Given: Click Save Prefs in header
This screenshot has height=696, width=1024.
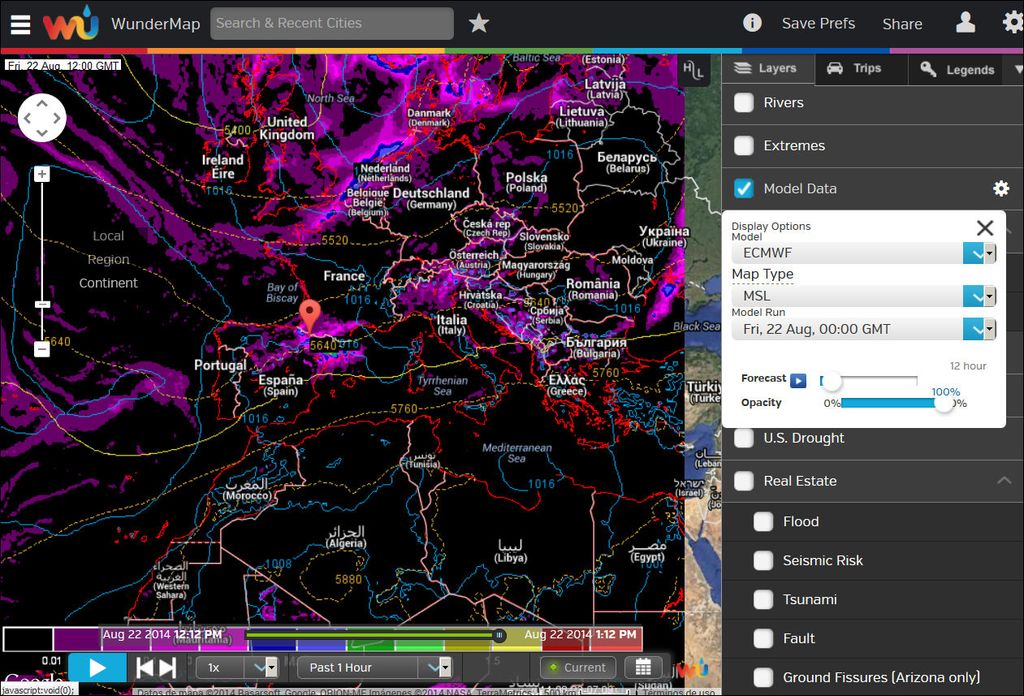Looking at the screenshot, I should [818, 24].
